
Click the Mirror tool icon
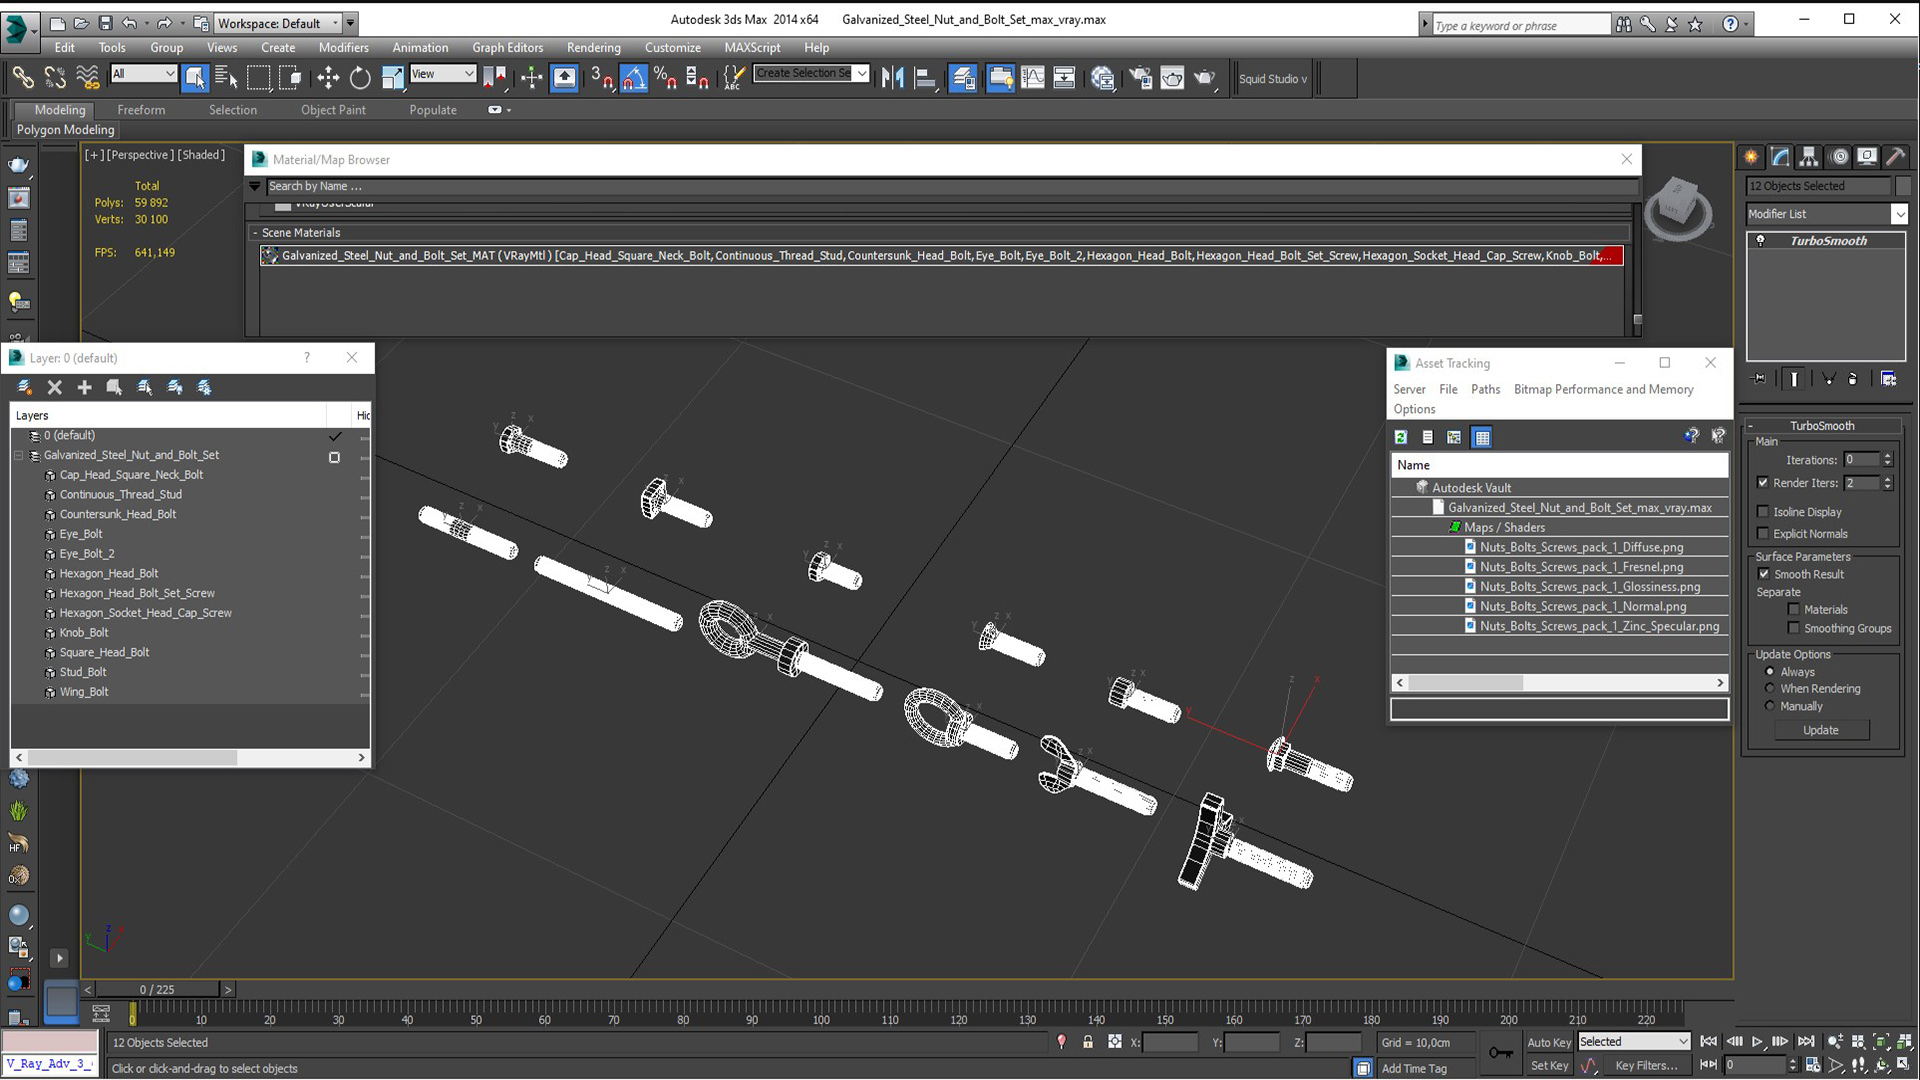click(892, 77)
